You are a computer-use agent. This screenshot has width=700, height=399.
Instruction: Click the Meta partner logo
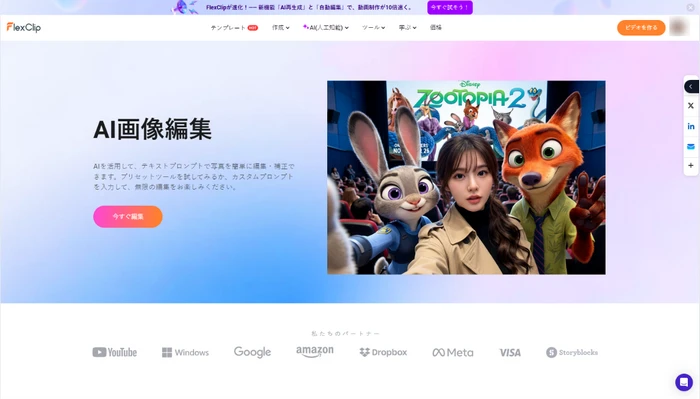(x=453, y=353)
